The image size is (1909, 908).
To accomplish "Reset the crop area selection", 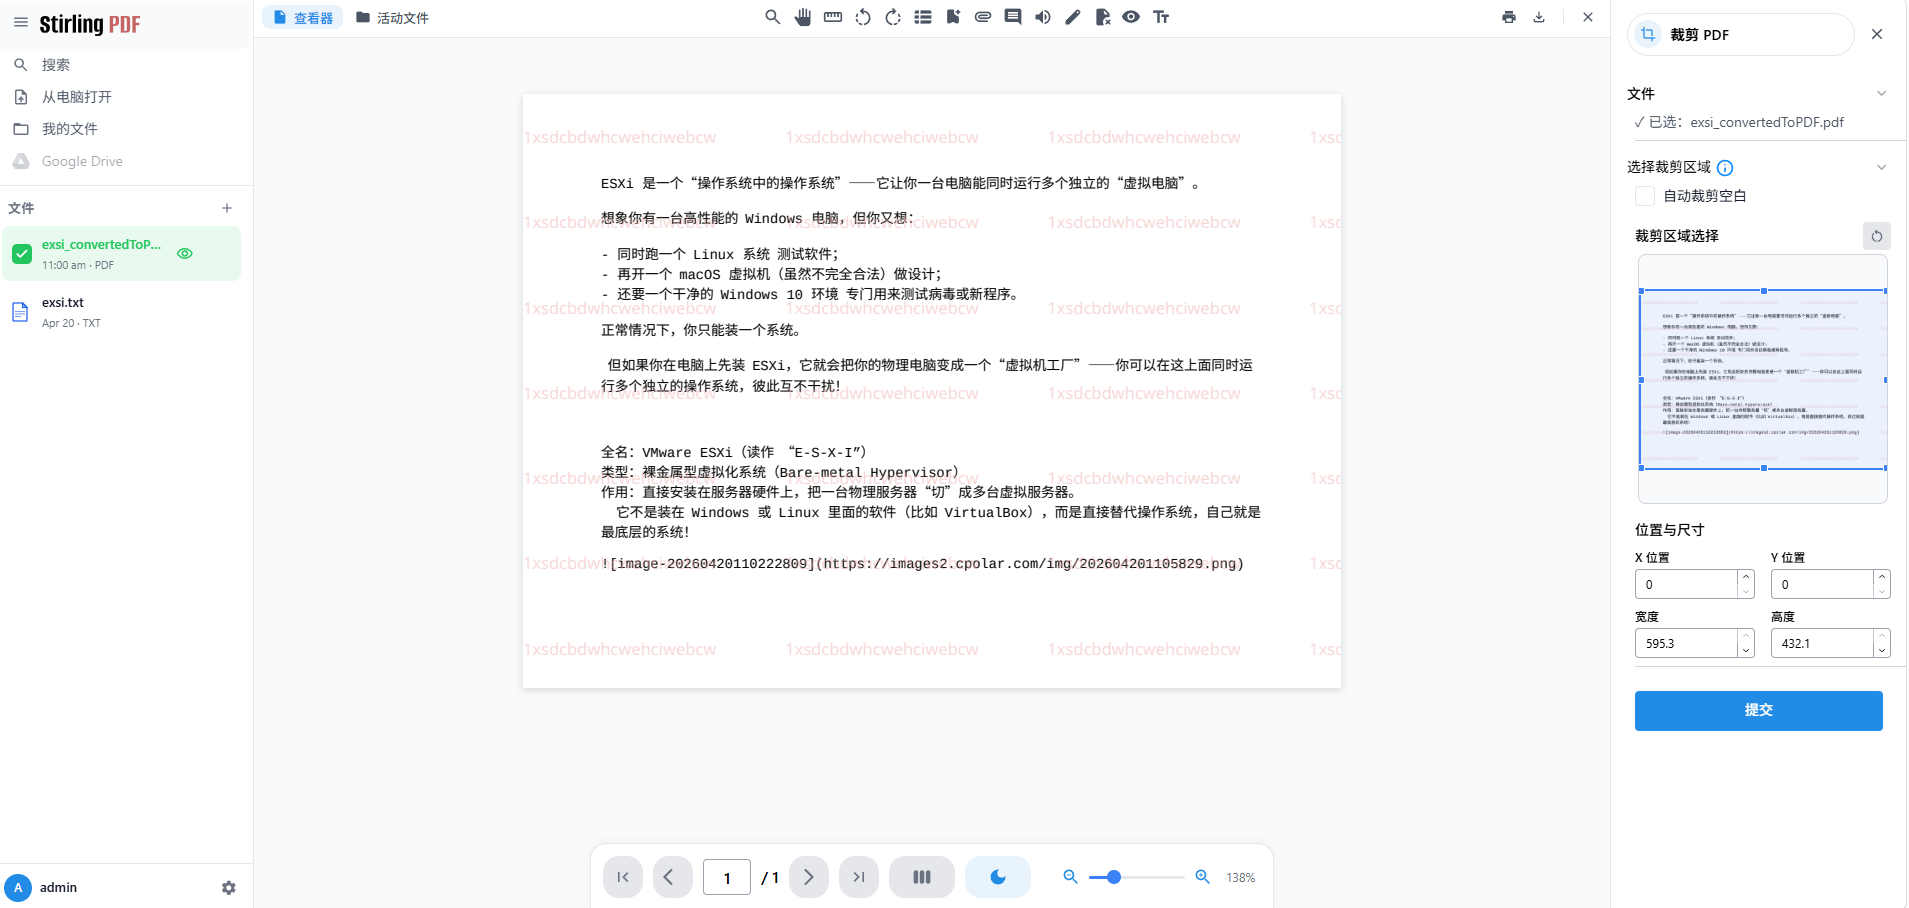I will click(x=1877, y=236).
